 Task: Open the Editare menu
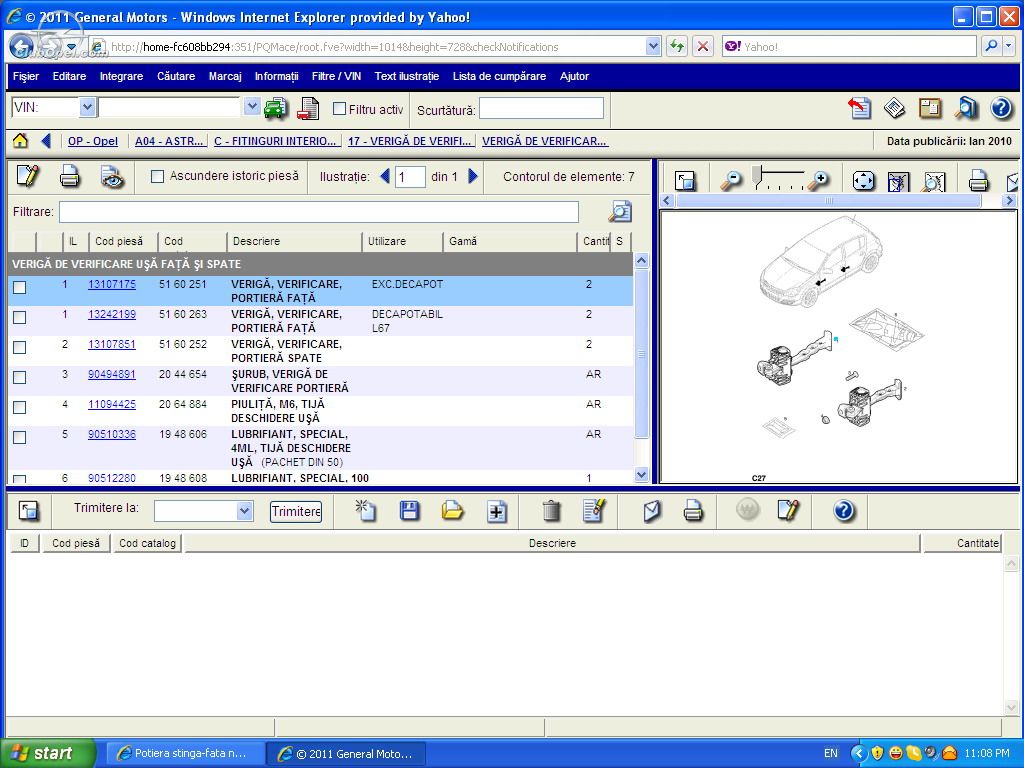(x=69, y=76)
